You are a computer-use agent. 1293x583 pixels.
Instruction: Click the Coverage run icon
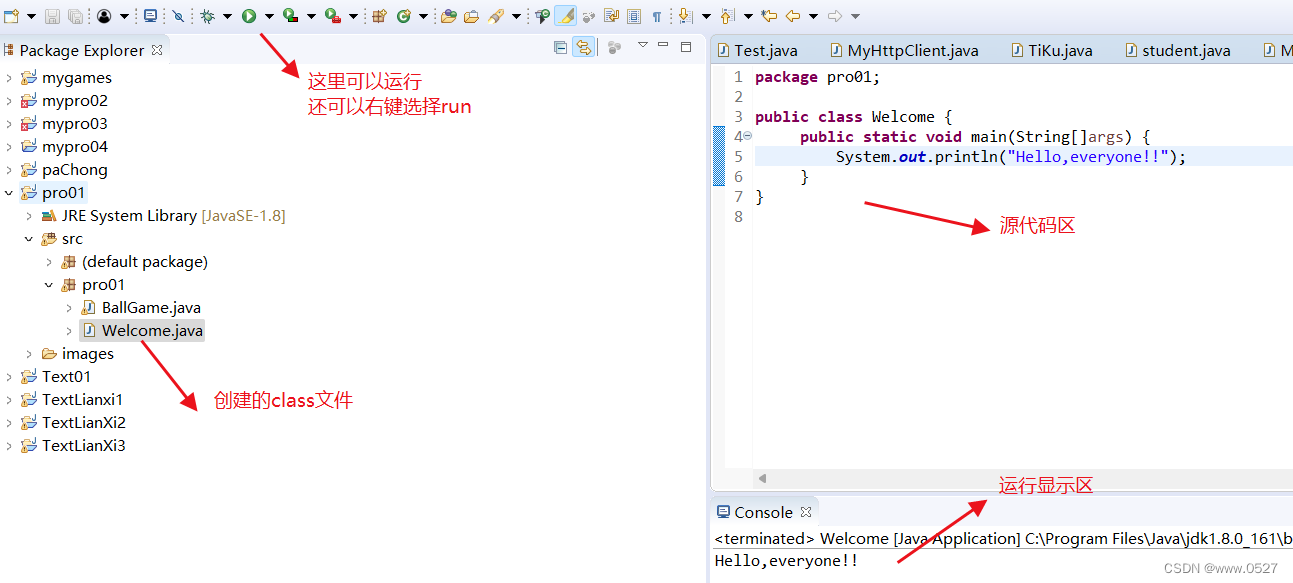(289, 15)
